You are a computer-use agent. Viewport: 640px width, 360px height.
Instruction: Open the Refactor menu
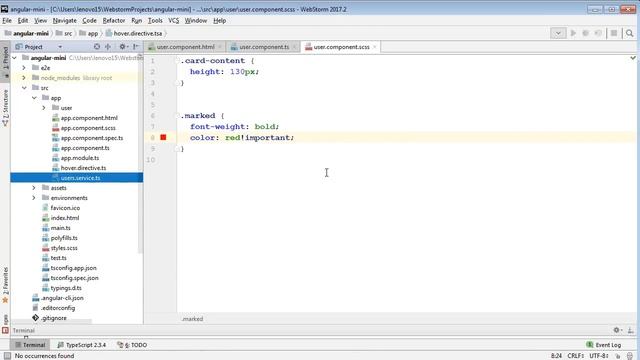pyautogui.click(x=113, y=20)
